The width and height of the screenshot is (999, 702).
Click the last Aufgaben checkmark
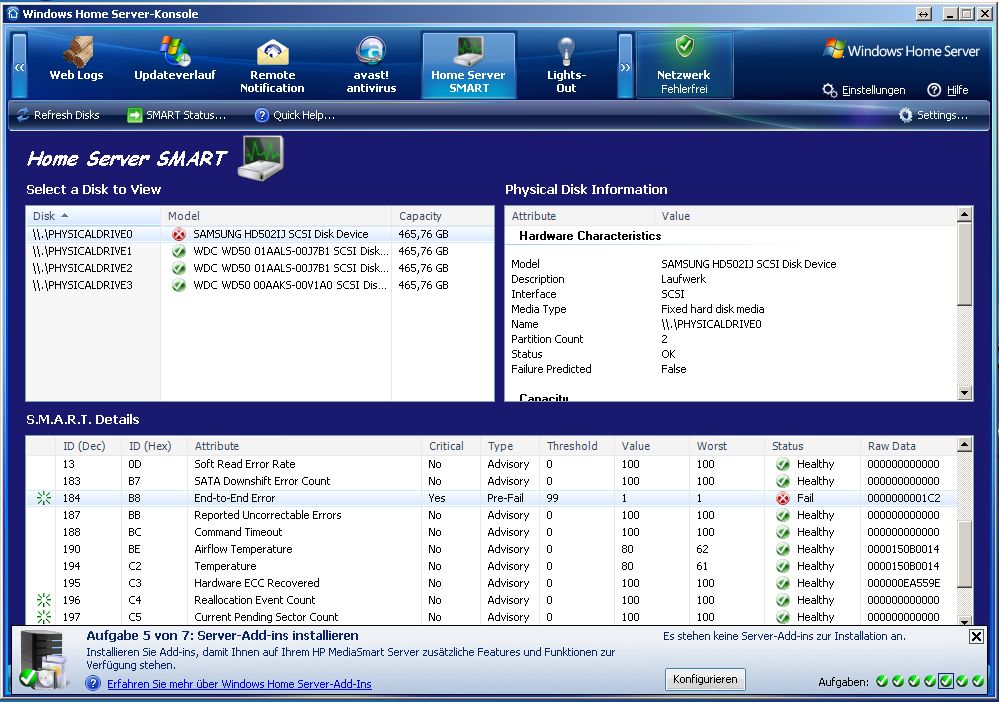(977, 682)
